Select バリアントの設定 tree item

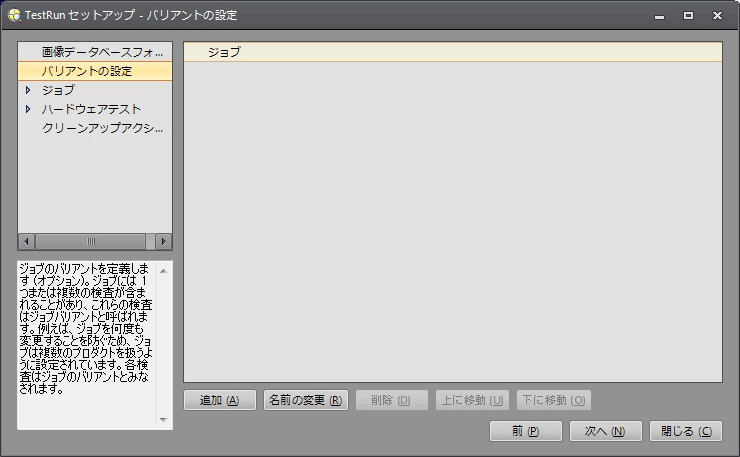[x=86, y=71]
